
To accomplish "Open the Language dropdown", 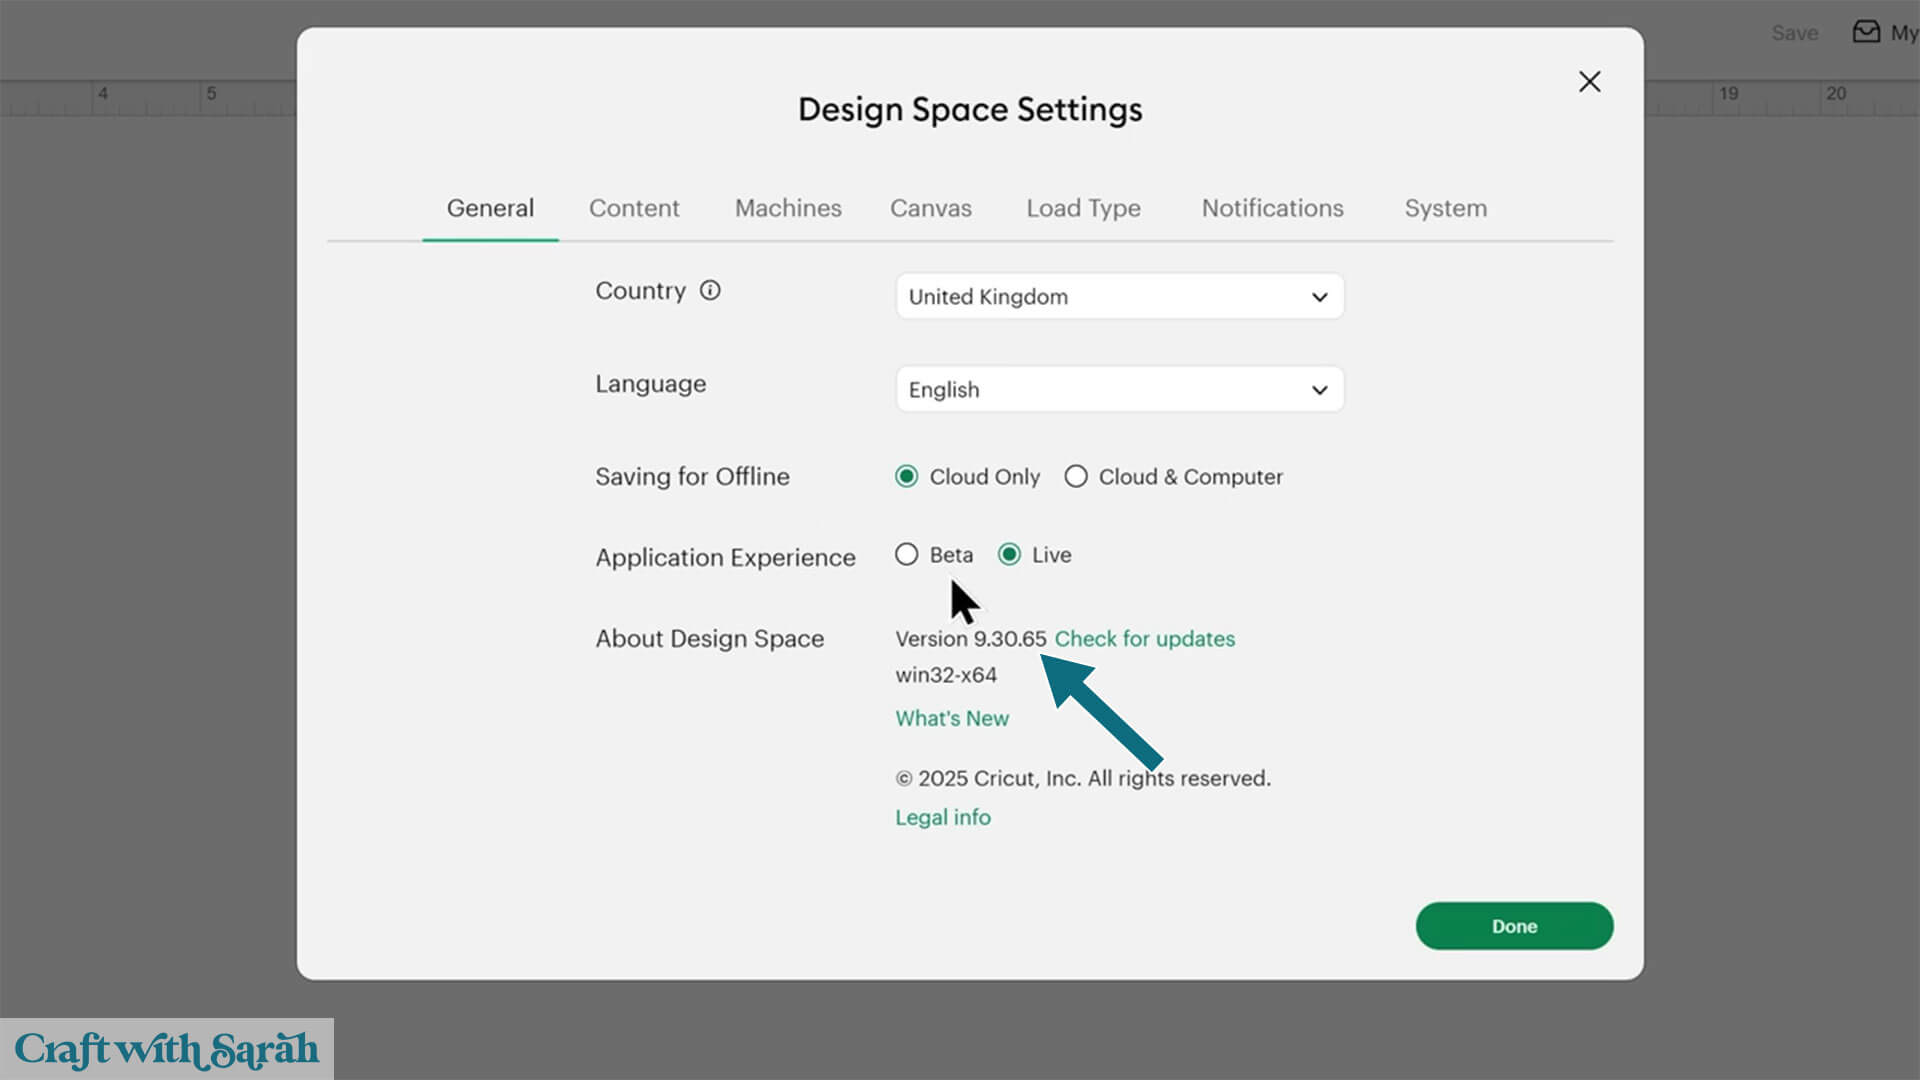I will (x=1118, y=390).
